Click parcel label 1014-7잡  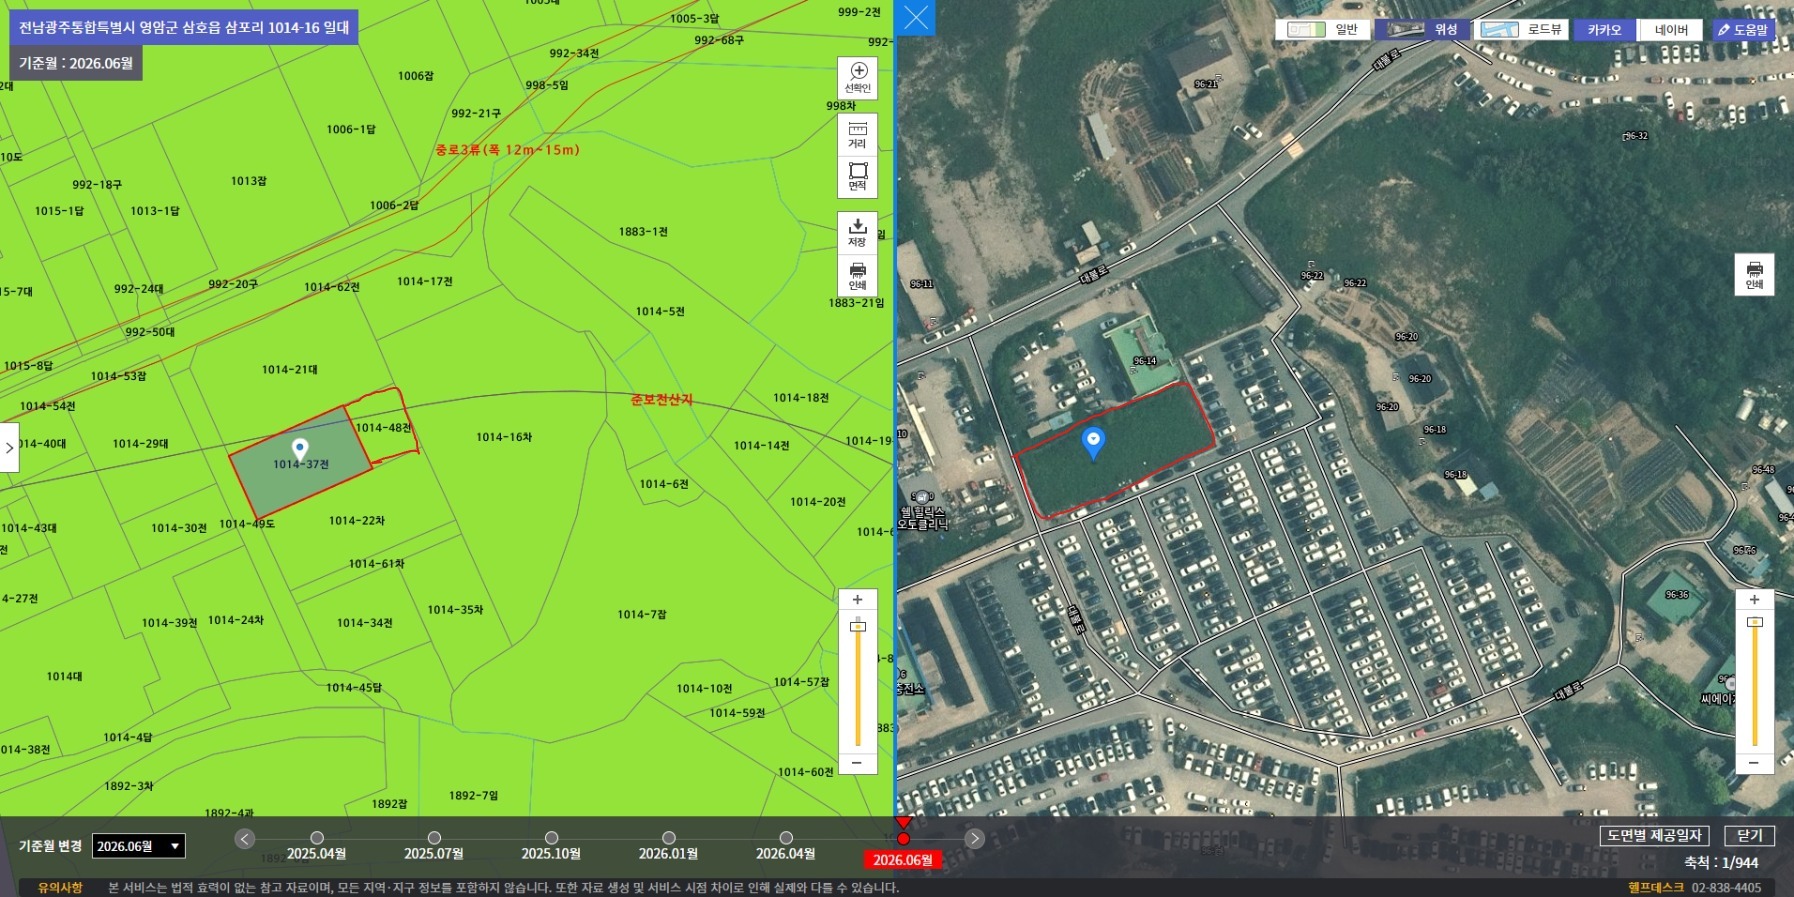(x=642, y=615)
